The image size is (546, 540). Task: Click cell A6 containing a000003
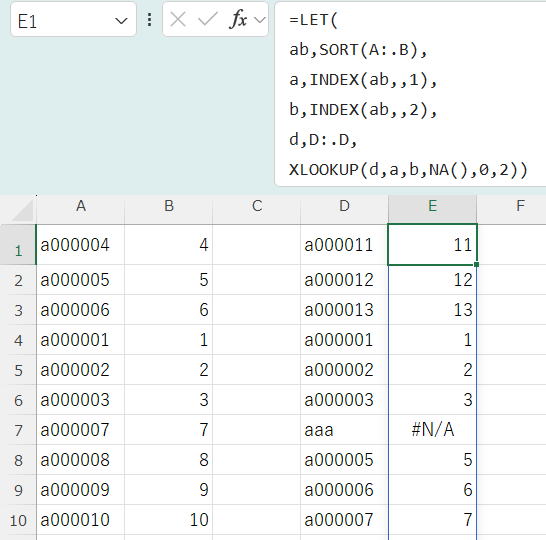click(x=80, y=400)
